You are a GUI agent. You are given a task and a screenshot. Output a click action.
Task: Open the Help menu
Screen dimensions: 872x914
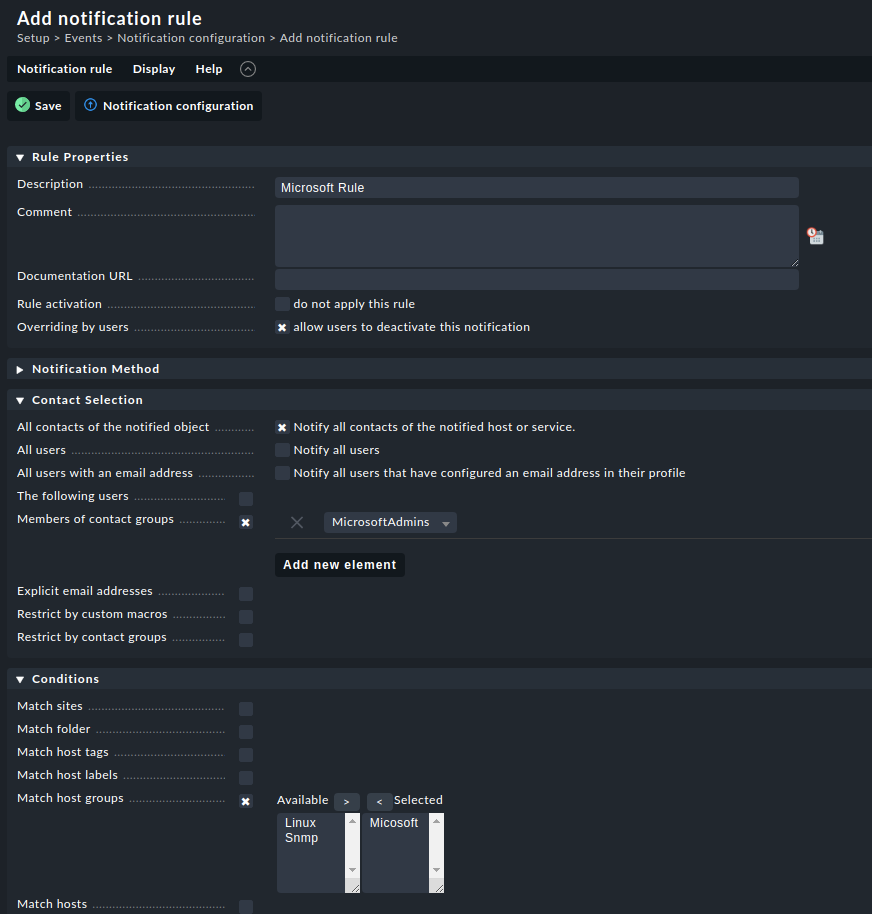coord(209,69)
